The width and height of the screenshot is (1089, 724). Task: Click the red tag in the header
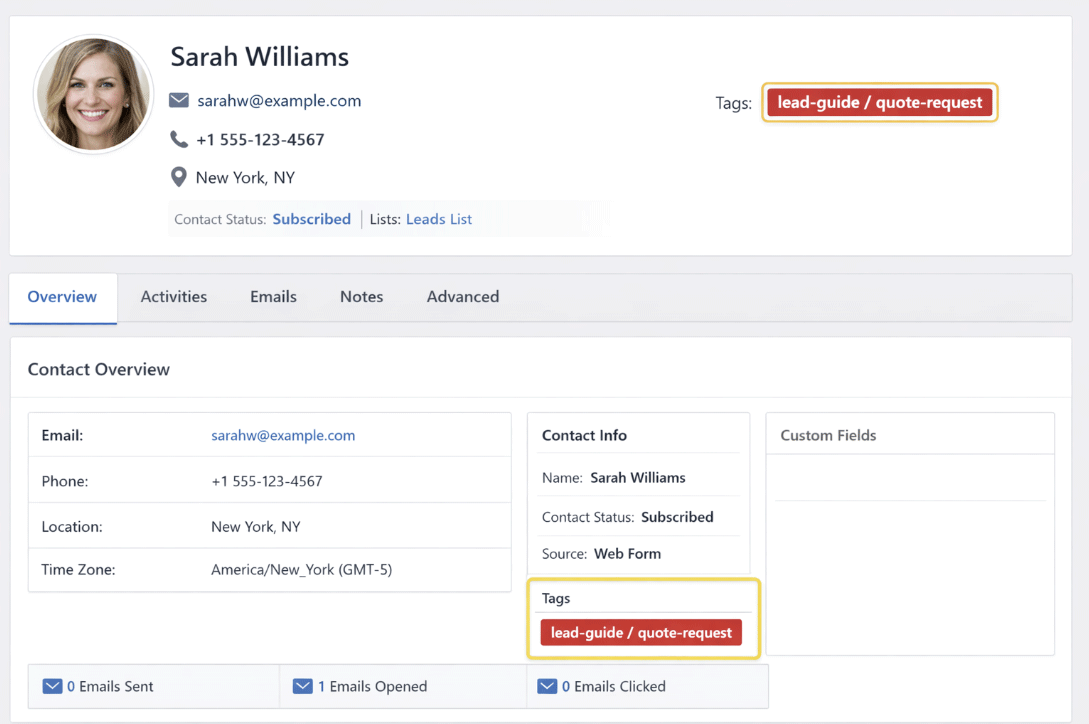click(x=880, y=102)
